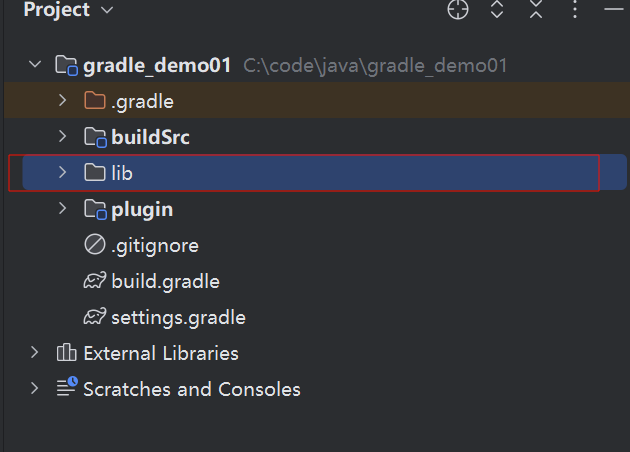Click the Select Opened File crosshair icon
The height and width of the screenshot is (452, 630).
[x=458, y=9]
